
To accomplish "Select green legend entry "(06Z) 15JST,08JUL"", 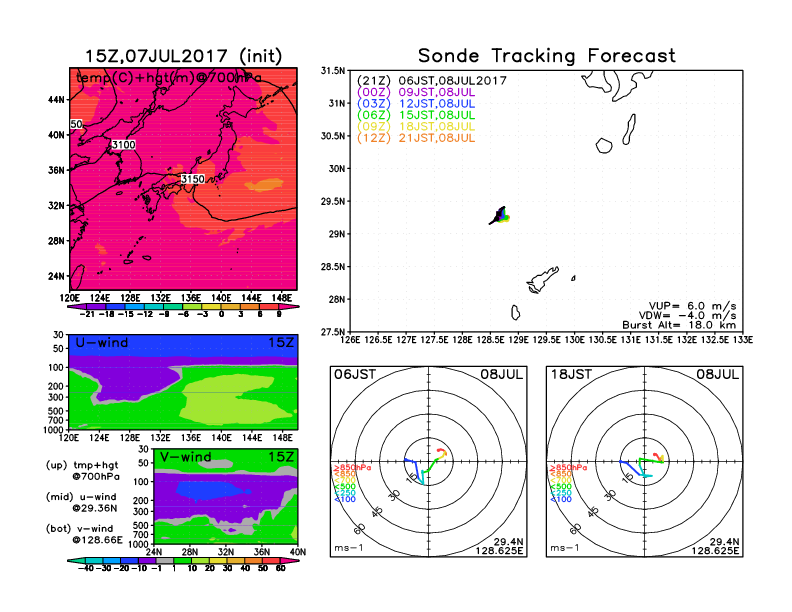I will (416, 115).
